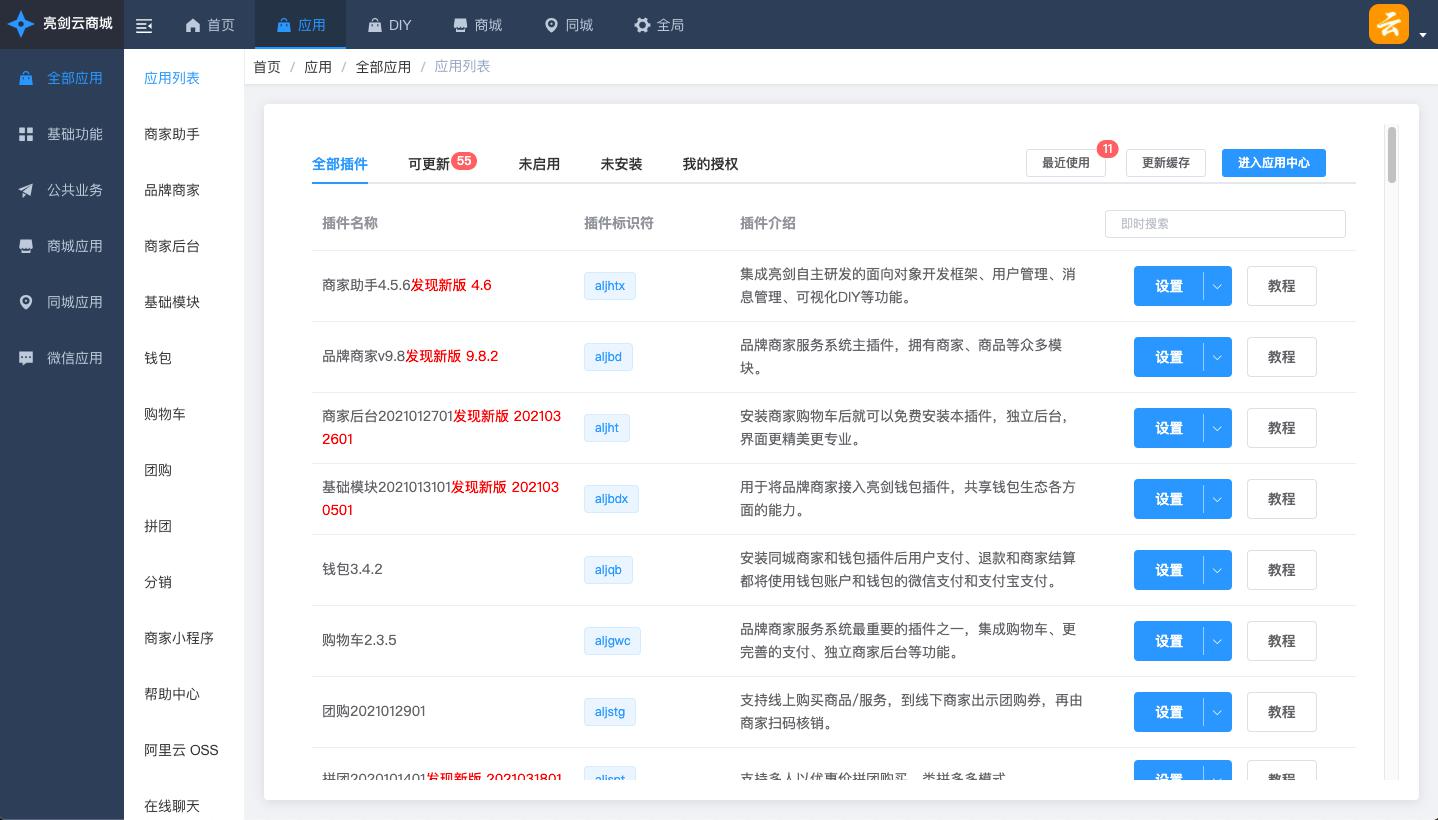Screen dimensions: 1438x820
Task: Open 商家后台 in submenu
Action: pyautogui.click(x=172, y=246)
